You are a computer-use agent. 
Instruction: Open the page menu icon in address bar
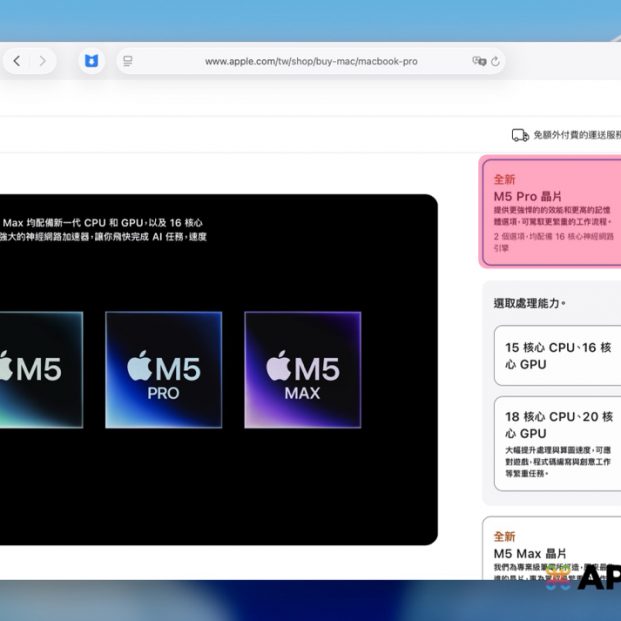(x=128, y=61)
